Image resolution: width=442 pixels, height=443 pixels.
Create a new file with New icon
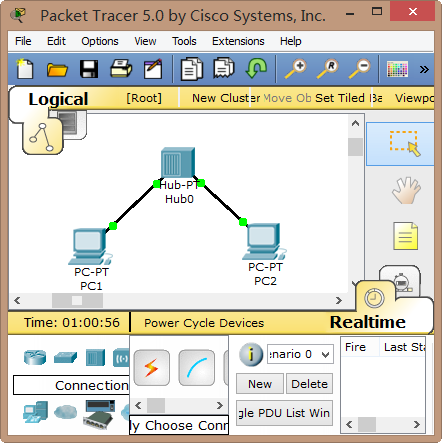pos(24,69)
